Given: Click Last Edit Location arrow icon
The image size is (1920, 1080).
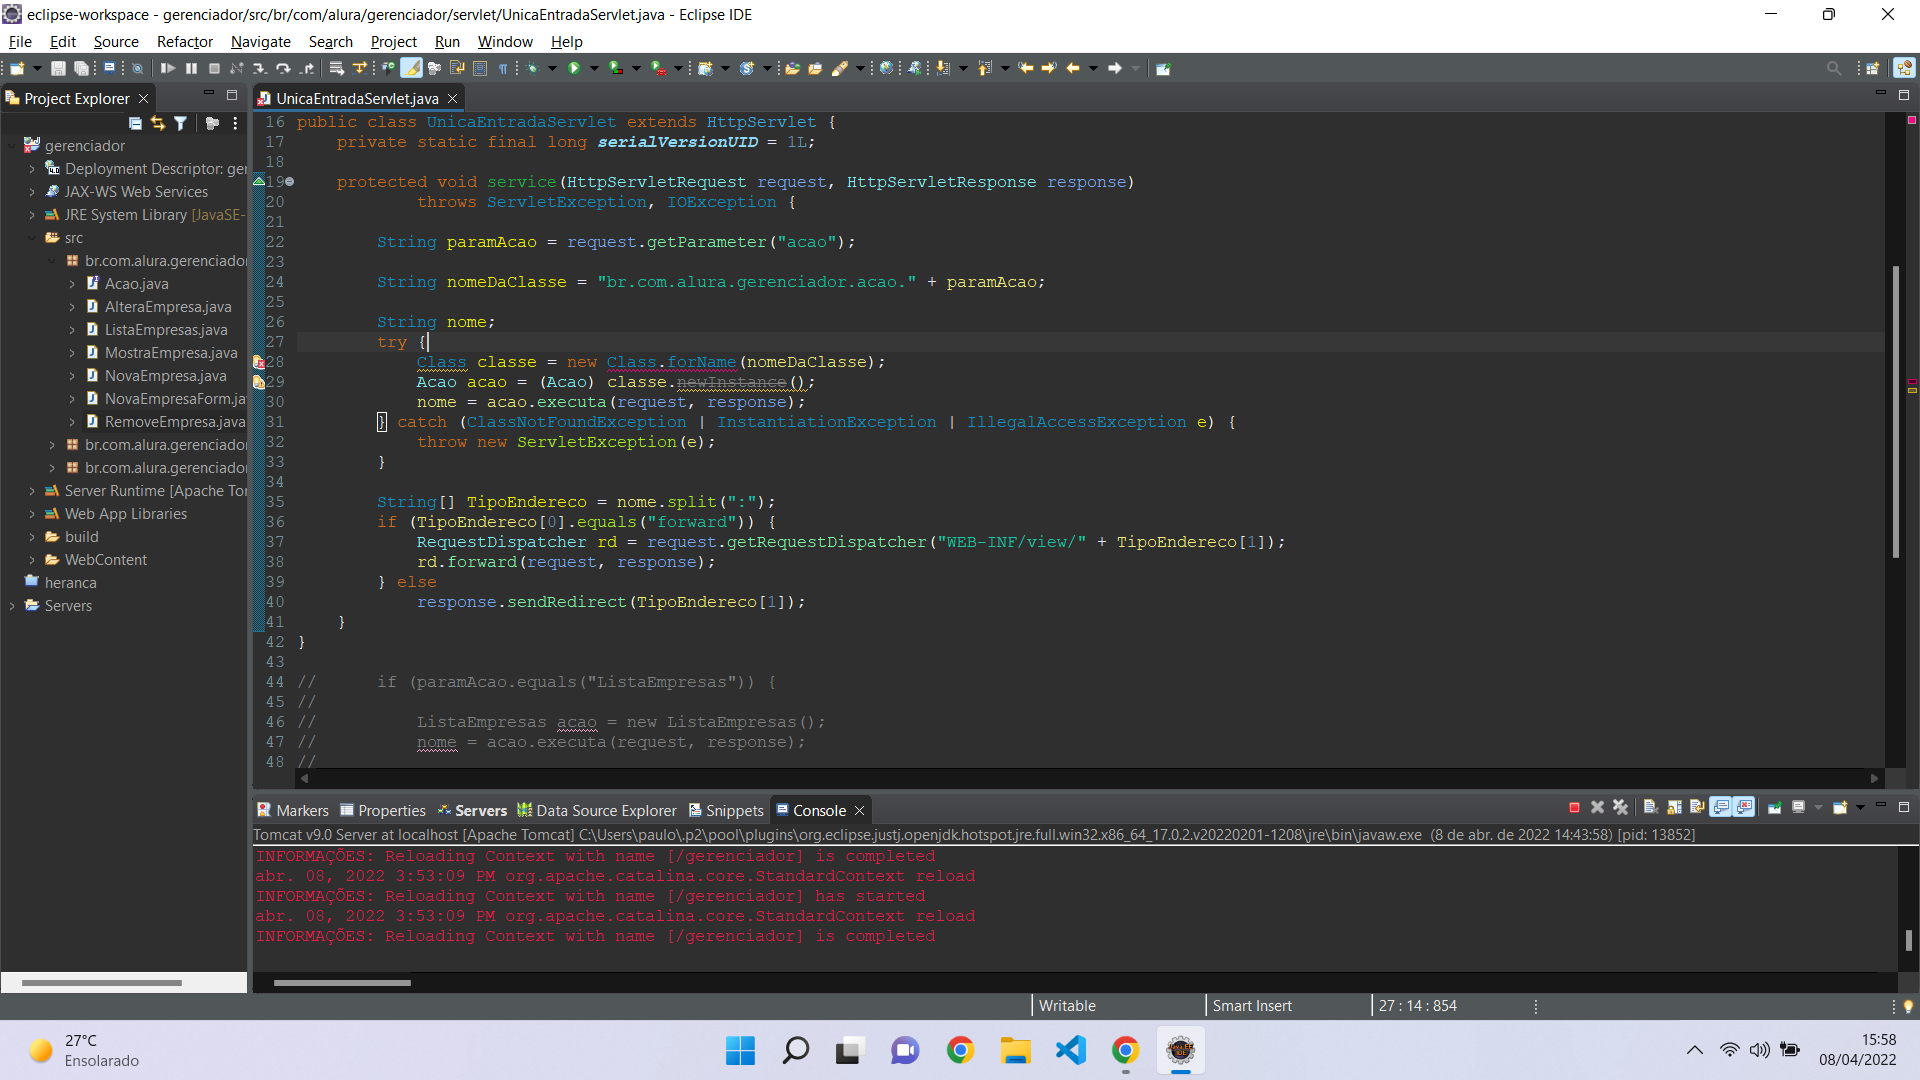Looking at the screenshot, I should pos(1025,68).
